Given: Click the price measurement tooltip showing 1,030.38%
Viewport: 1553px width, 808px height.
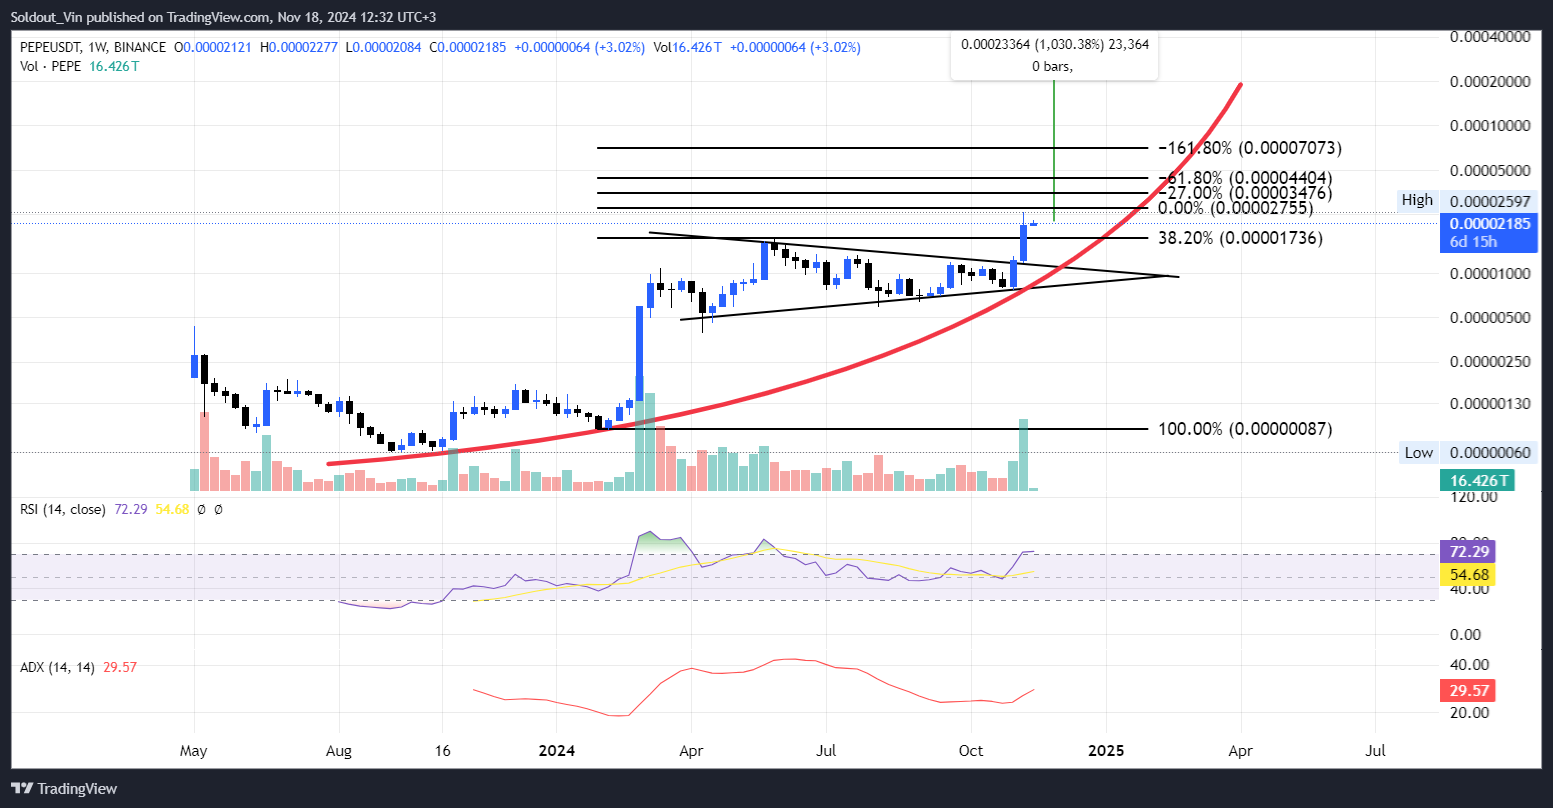Looking at the screenshot, I should click(x=1053, y=55).
